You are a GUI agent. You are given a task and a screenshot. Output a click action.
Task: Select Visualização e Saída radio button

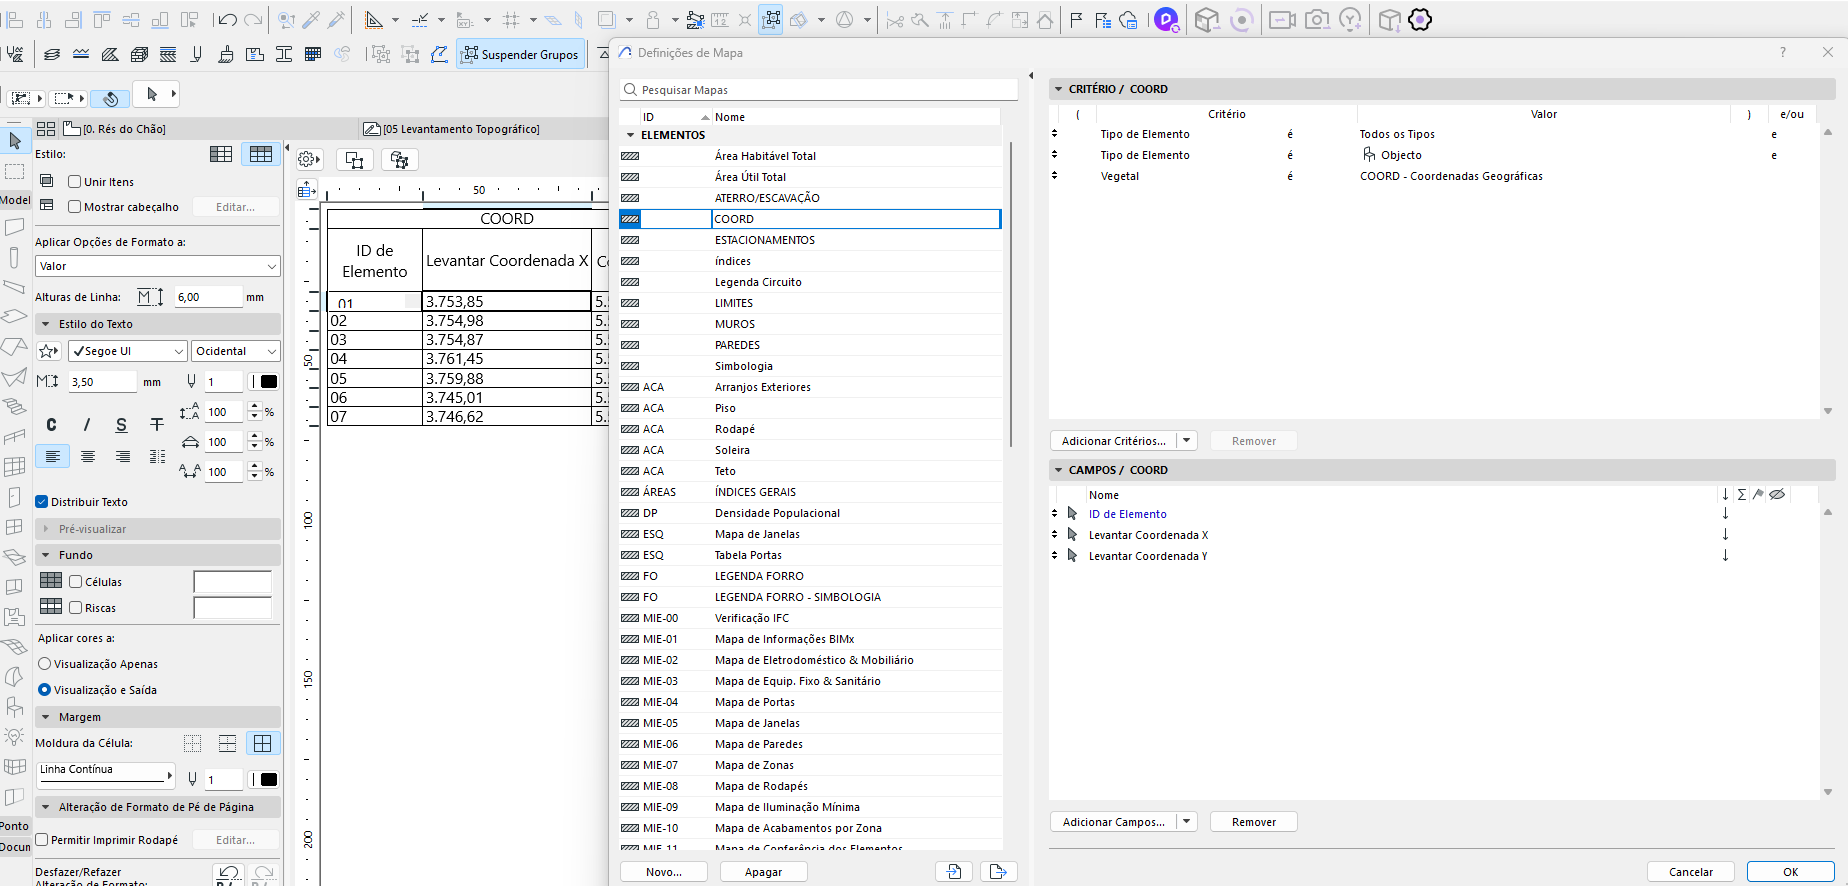pyautogui.click(x=44, y=690)
